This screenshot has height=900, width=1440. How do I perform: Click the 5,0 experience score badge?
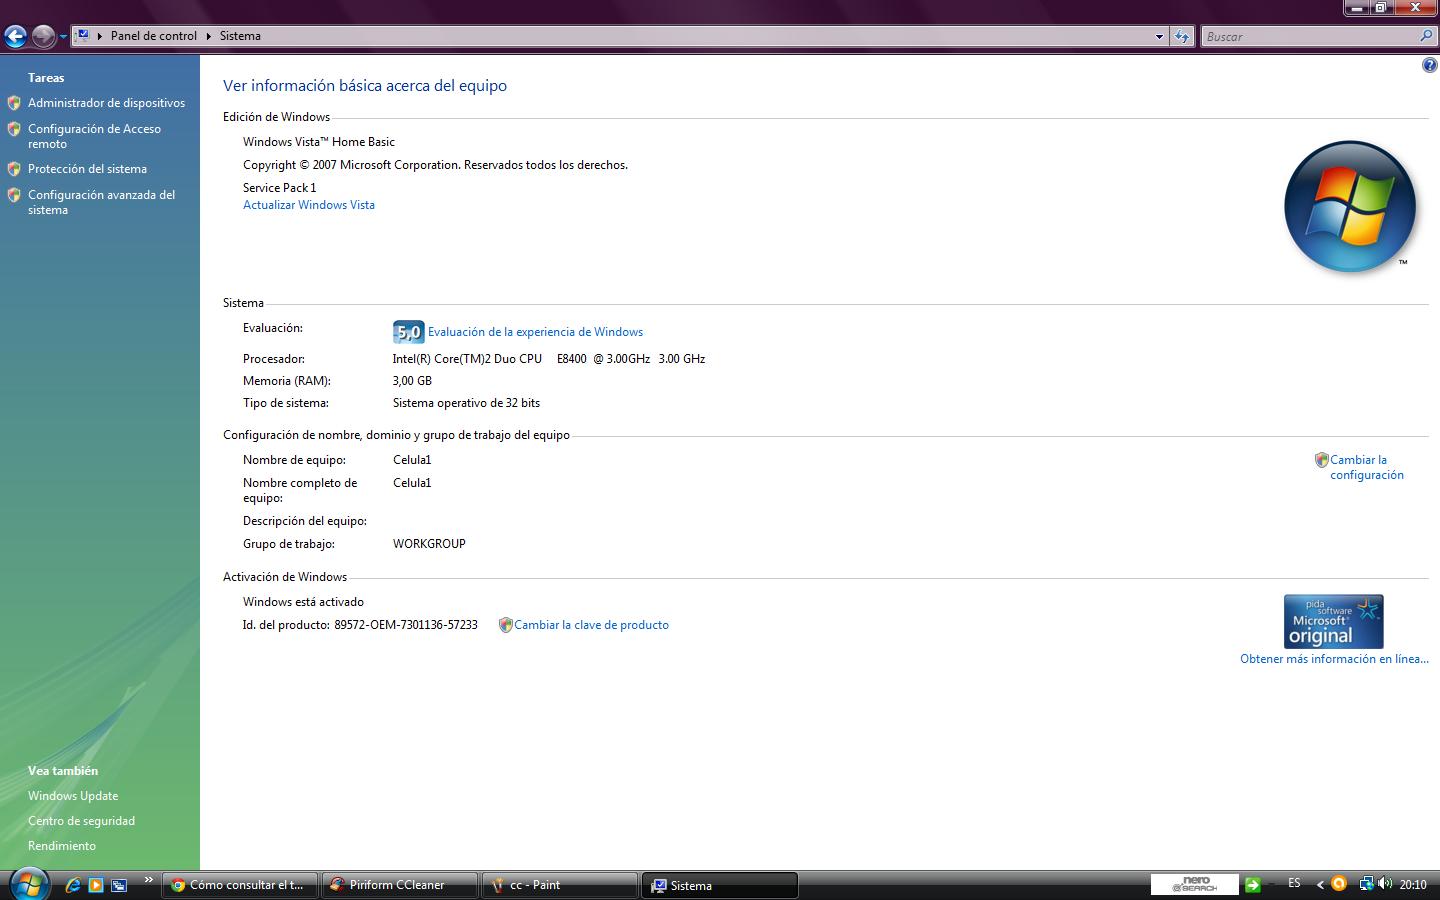(408, 332)
